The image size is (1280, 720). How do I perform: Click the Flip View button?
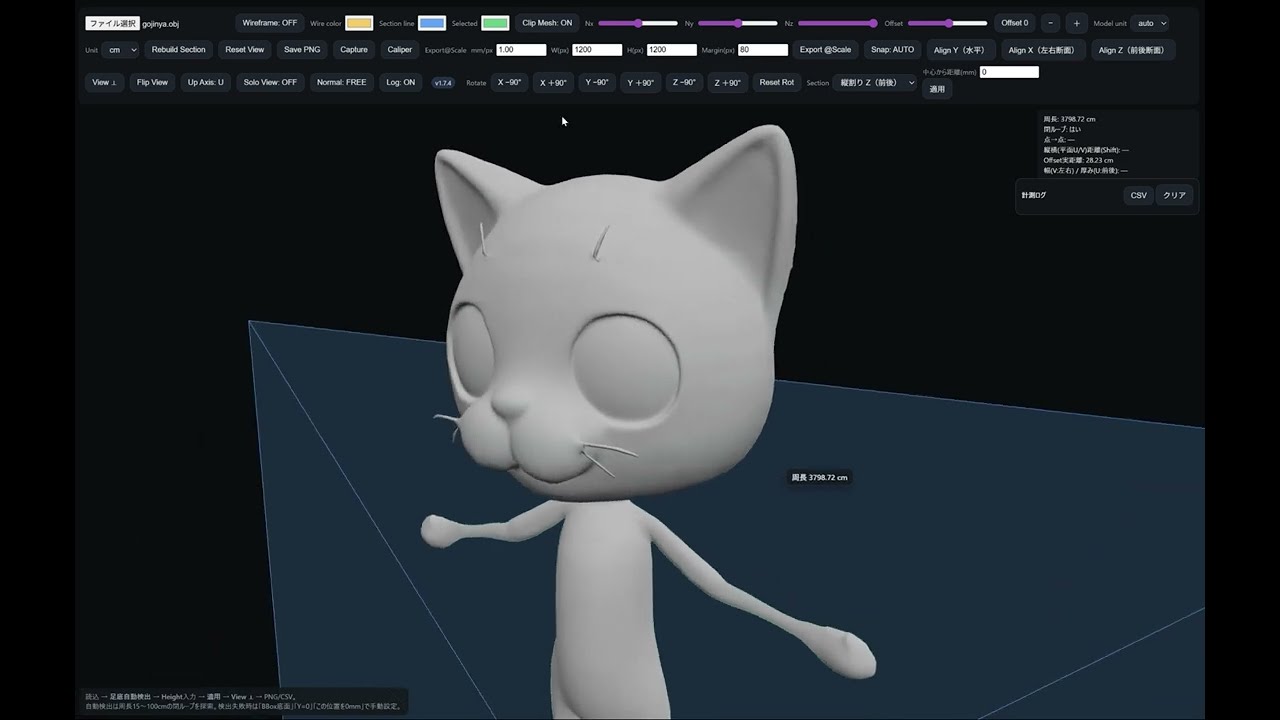coord(153,83)
